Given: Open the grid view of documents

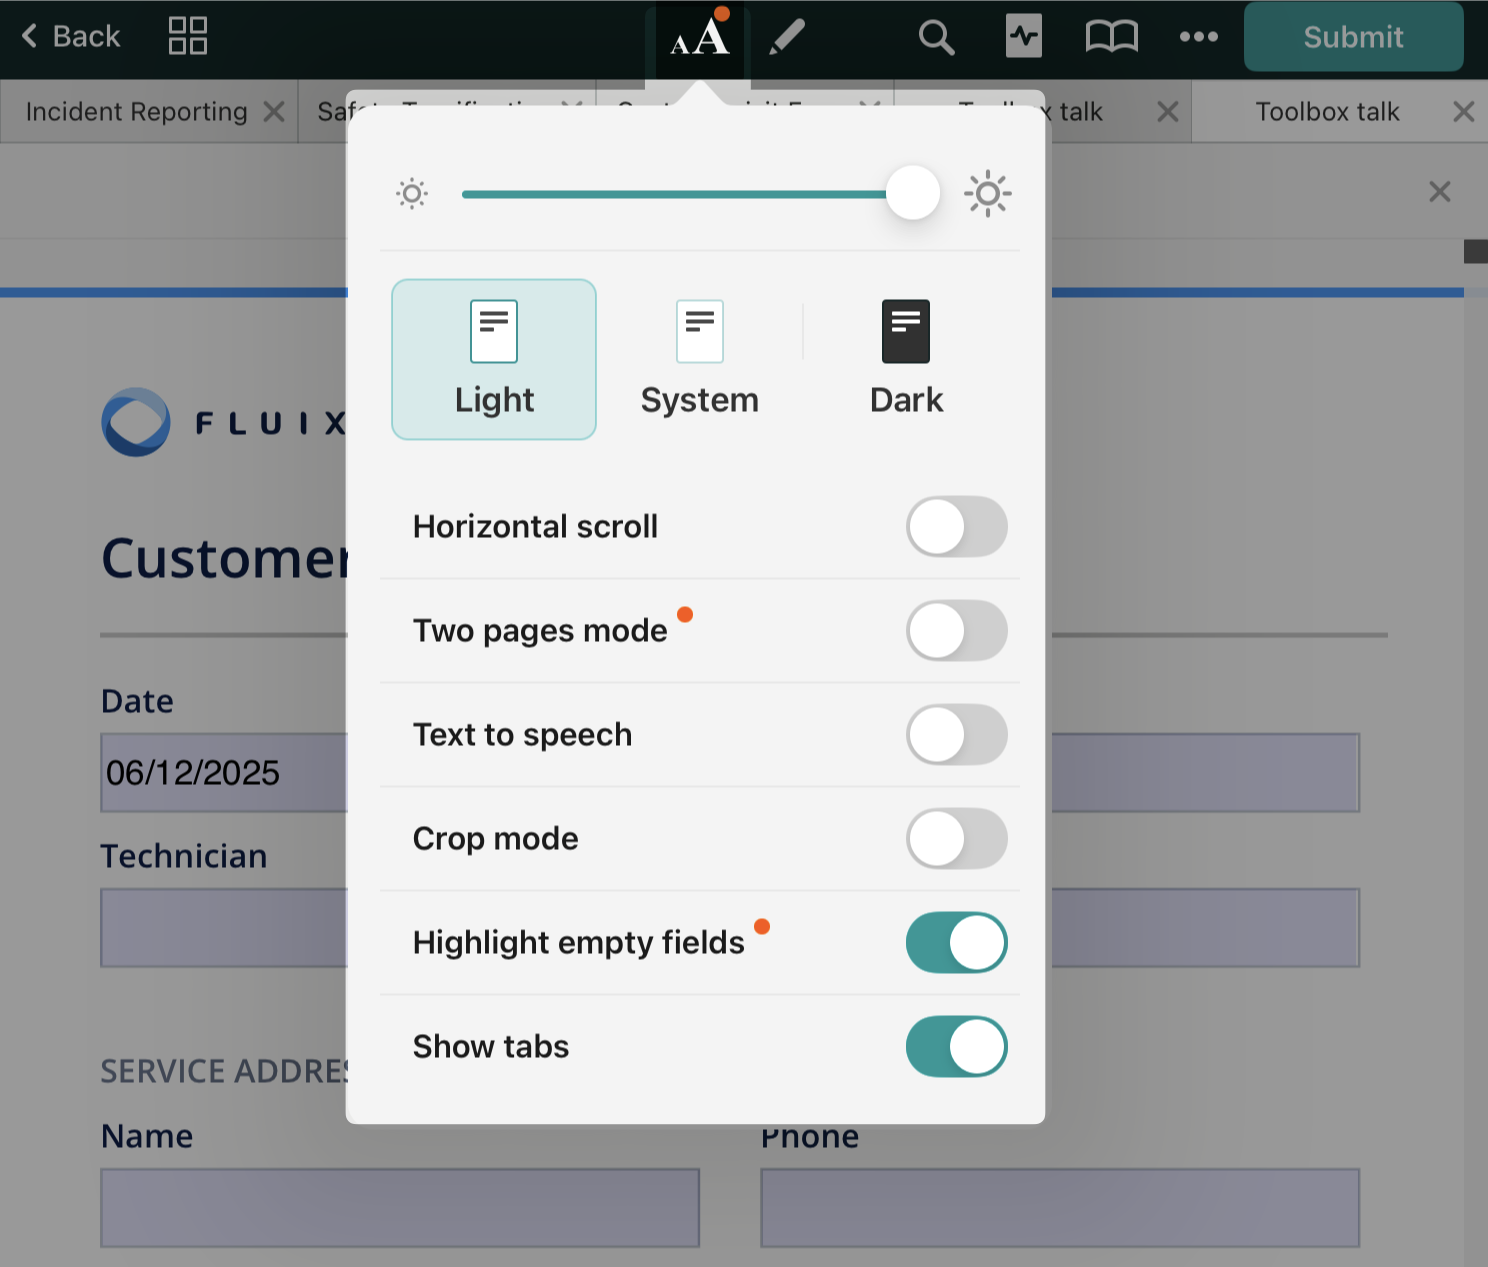Looking at the screenshot, I should point(188,36).
